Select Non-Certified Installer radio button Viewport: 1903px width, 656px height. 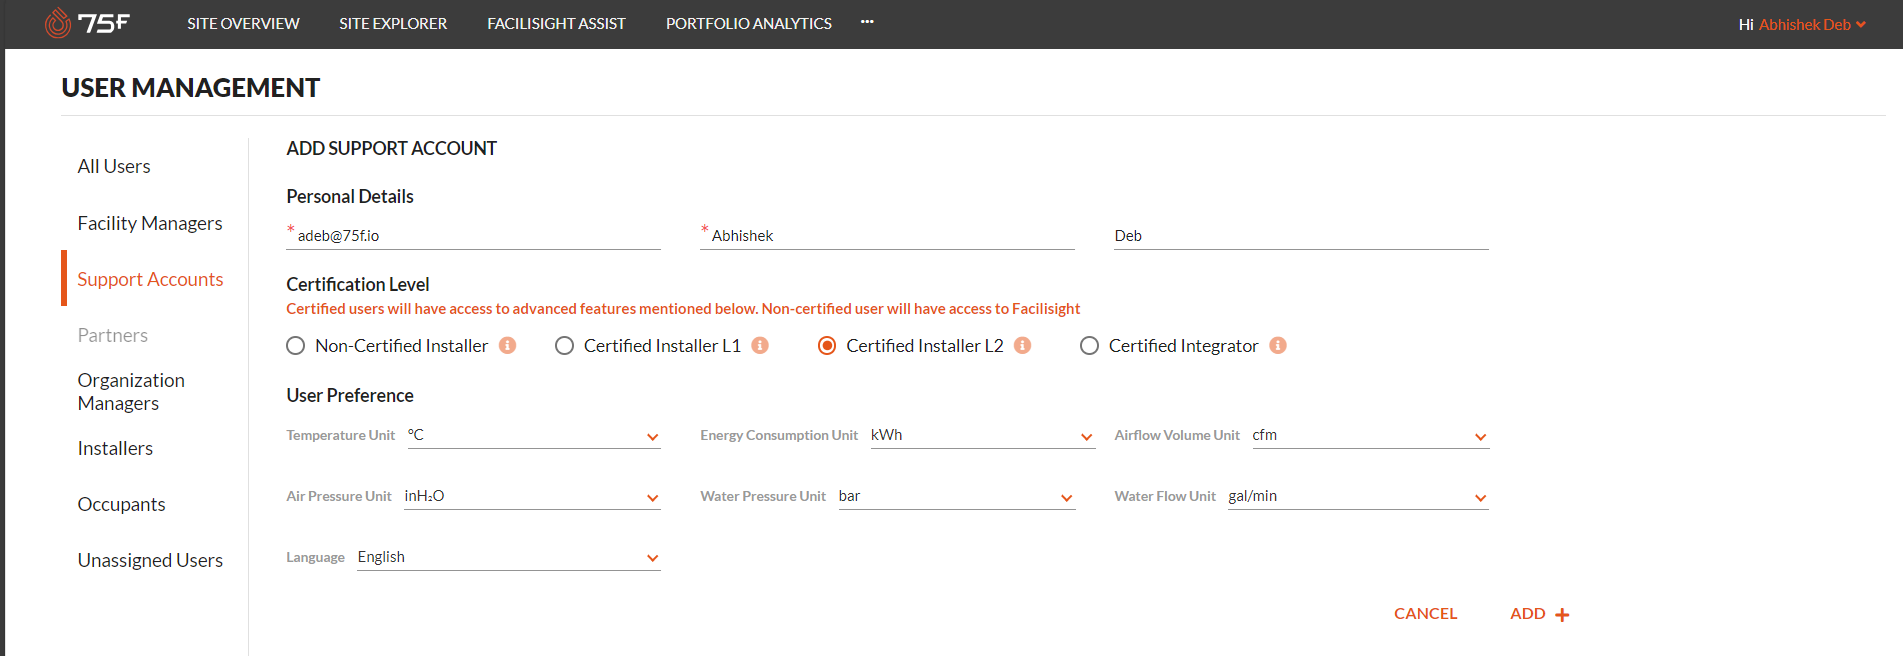(296, 346)
